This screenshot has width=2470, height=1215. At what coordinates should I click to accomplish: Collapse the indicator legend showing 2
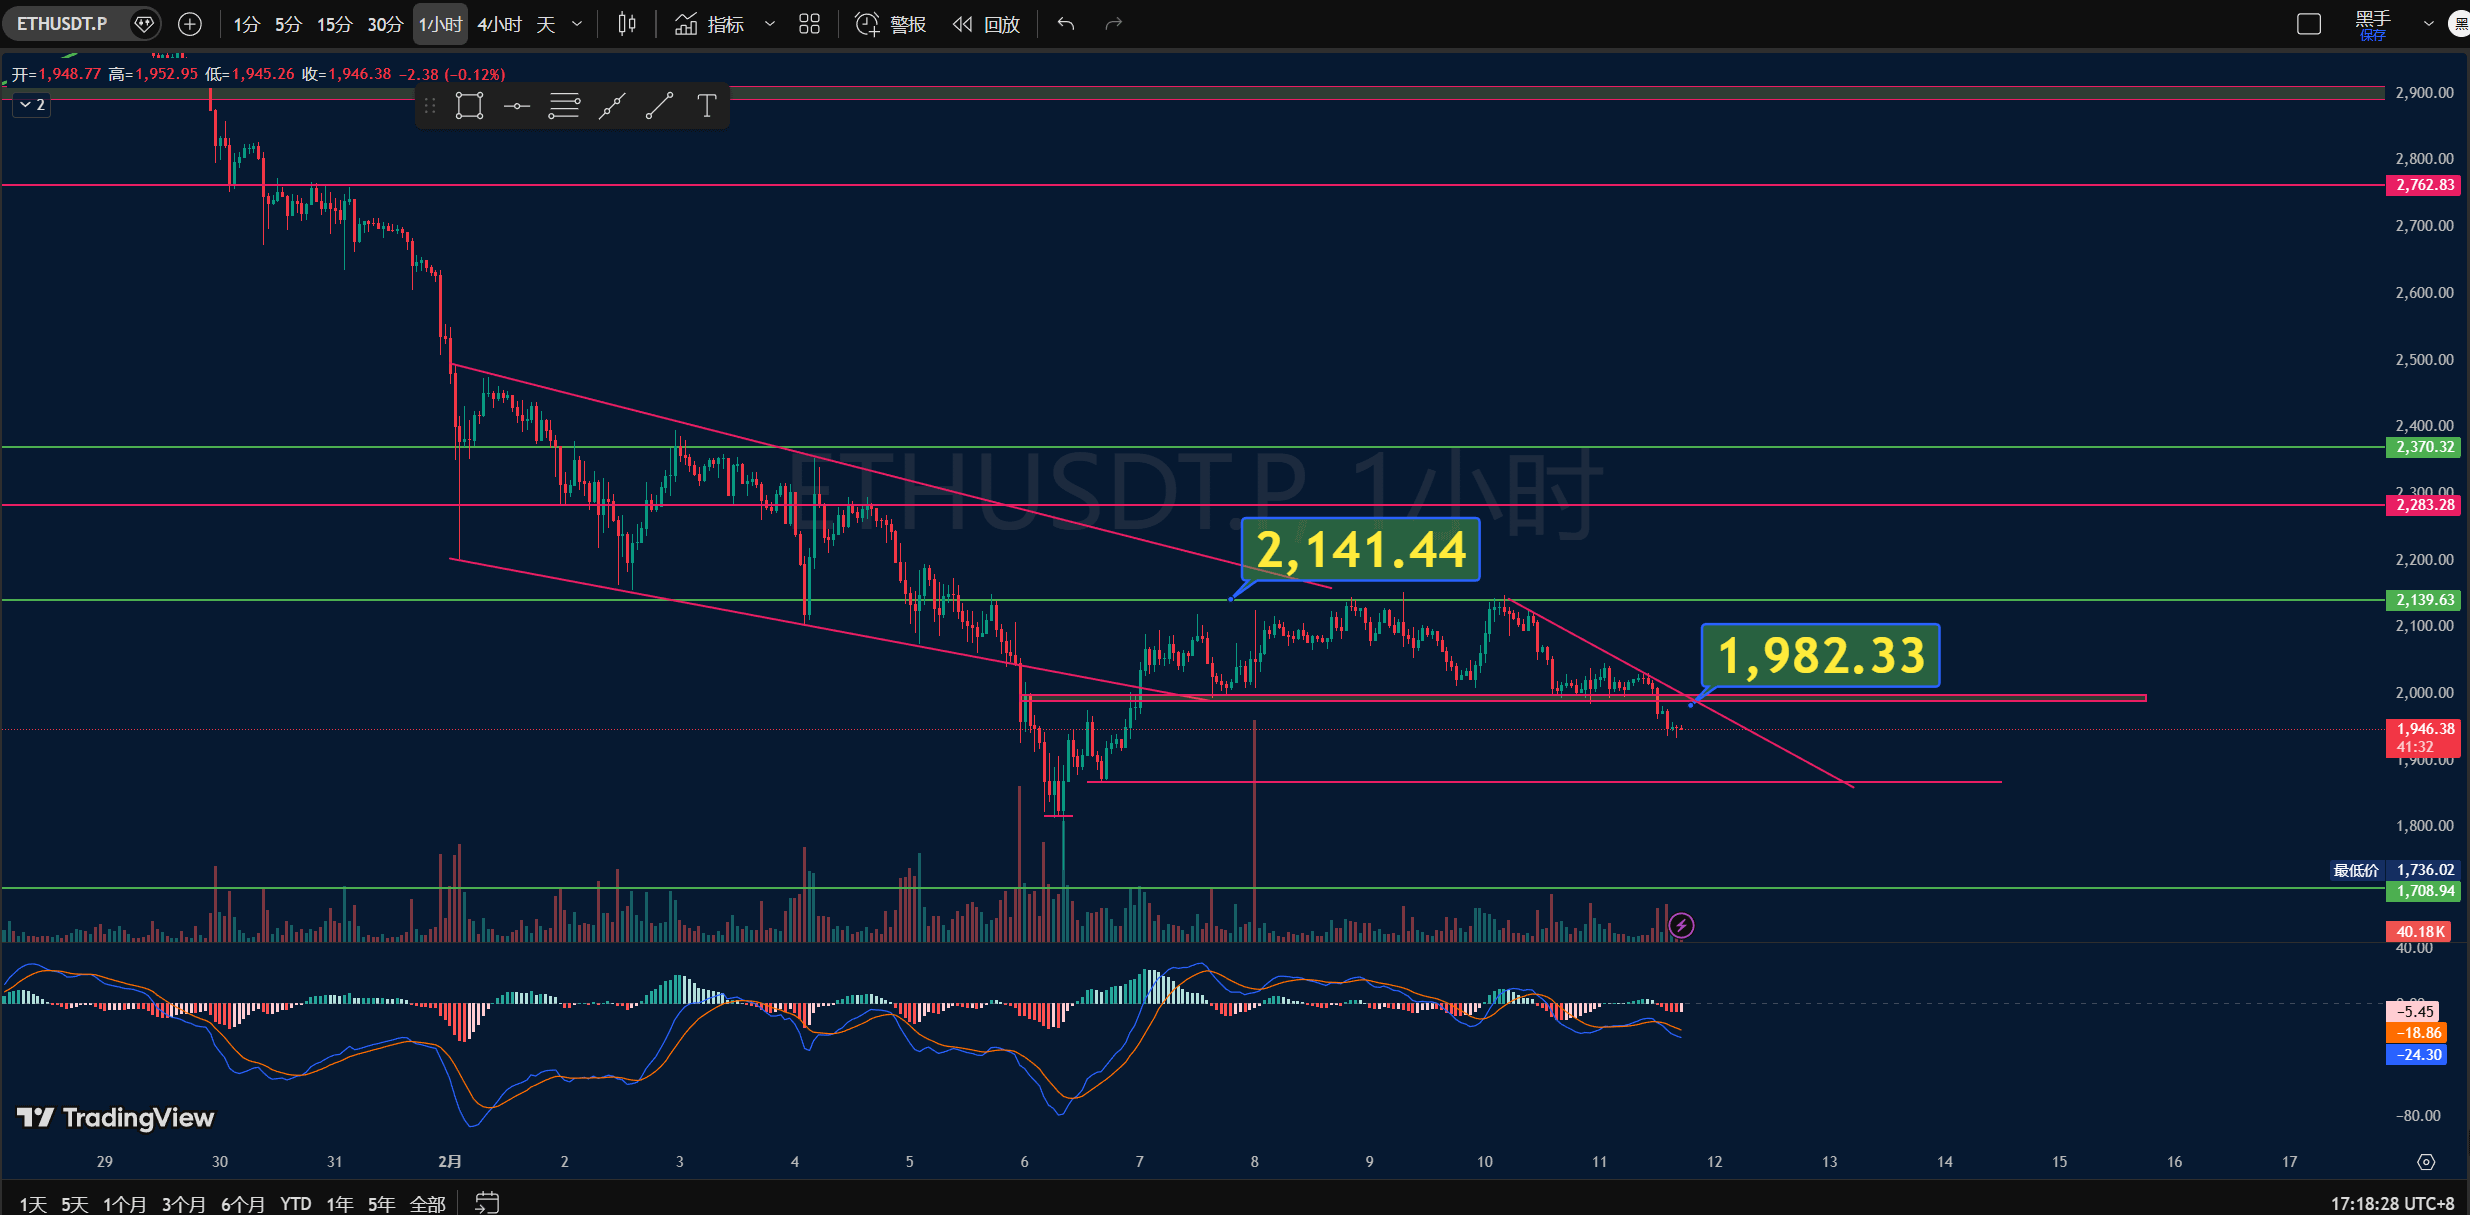coord(32,104)
